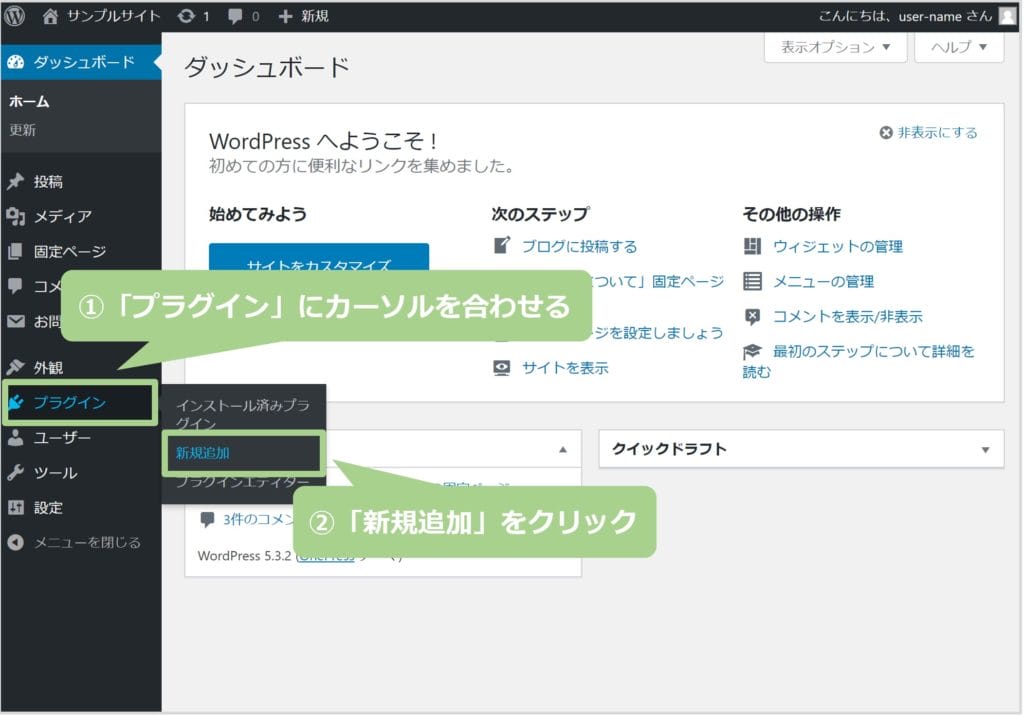Click the mail envelope sidebar icon
Screen dimensions: 1024x716
16,321
